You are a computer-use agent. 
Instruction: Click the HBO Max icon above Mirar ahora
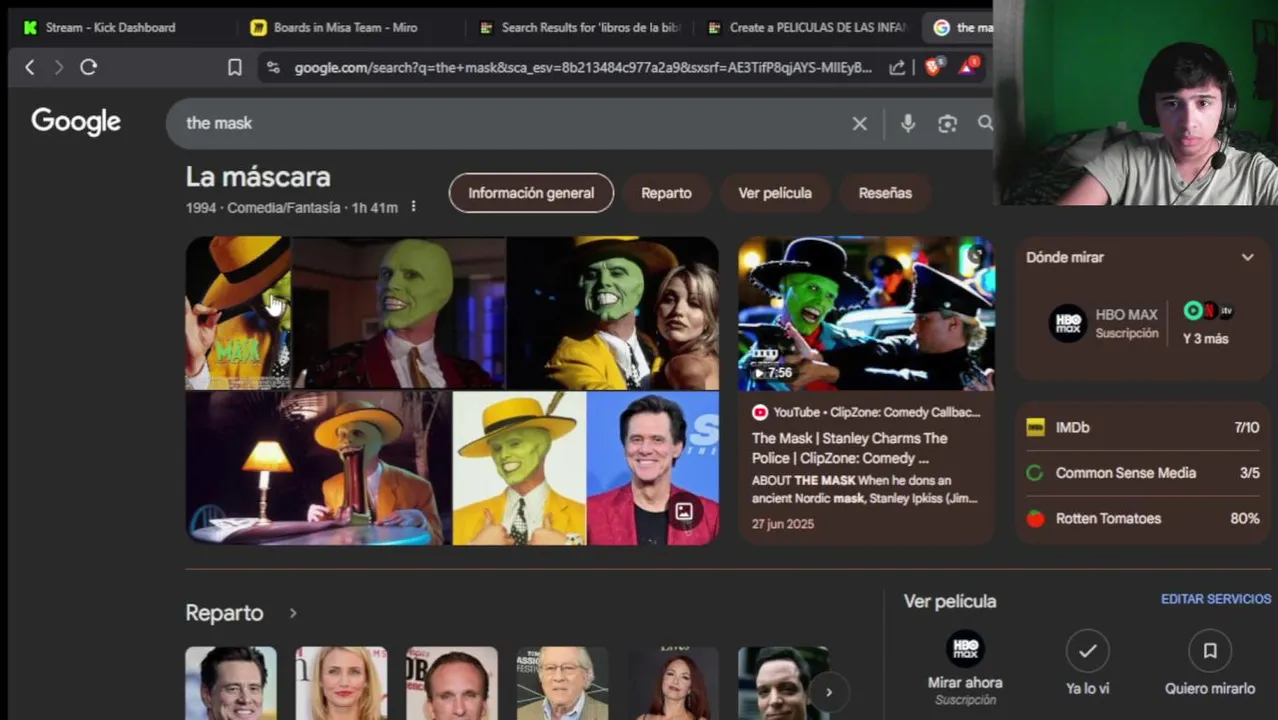[965, 650]
